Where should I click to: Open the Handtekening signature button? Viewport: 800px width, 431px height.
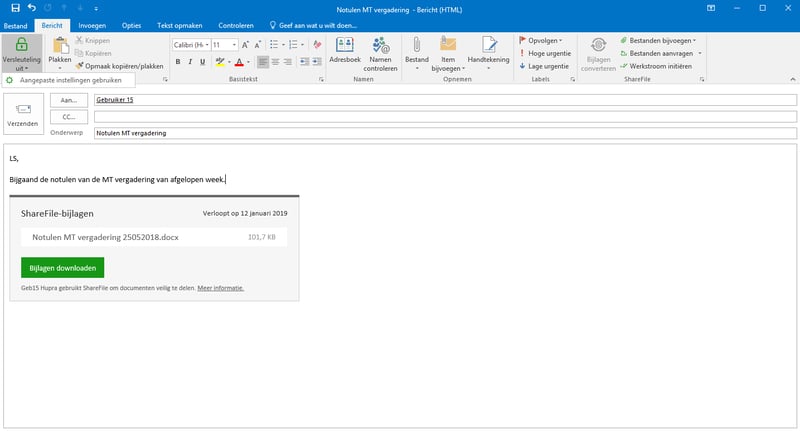click(488, 53)
